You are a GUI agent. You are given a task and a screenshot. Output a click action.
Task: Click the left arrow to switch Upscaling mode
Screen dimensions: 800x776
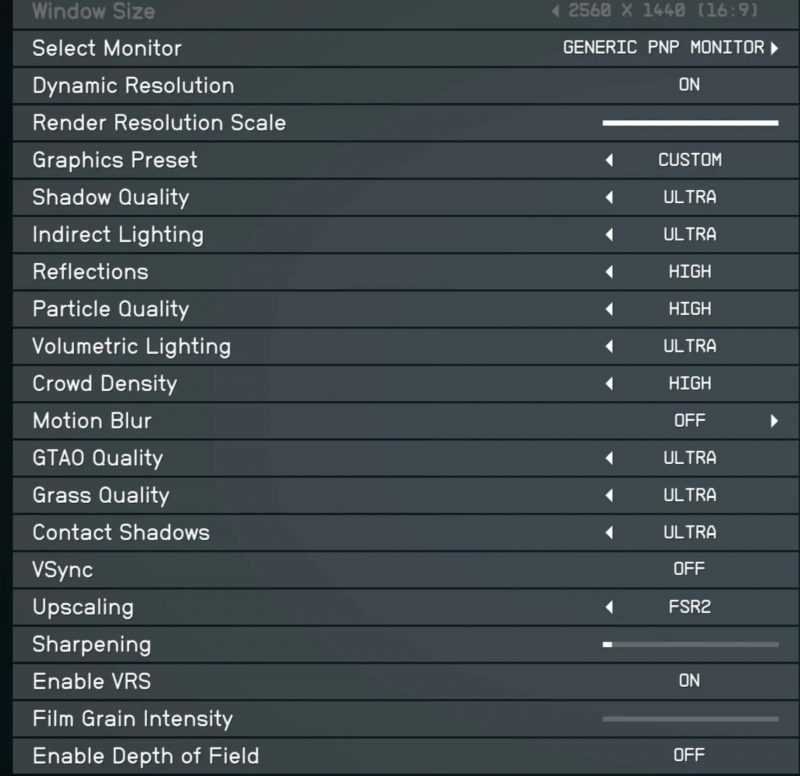(x=608, y=607)
